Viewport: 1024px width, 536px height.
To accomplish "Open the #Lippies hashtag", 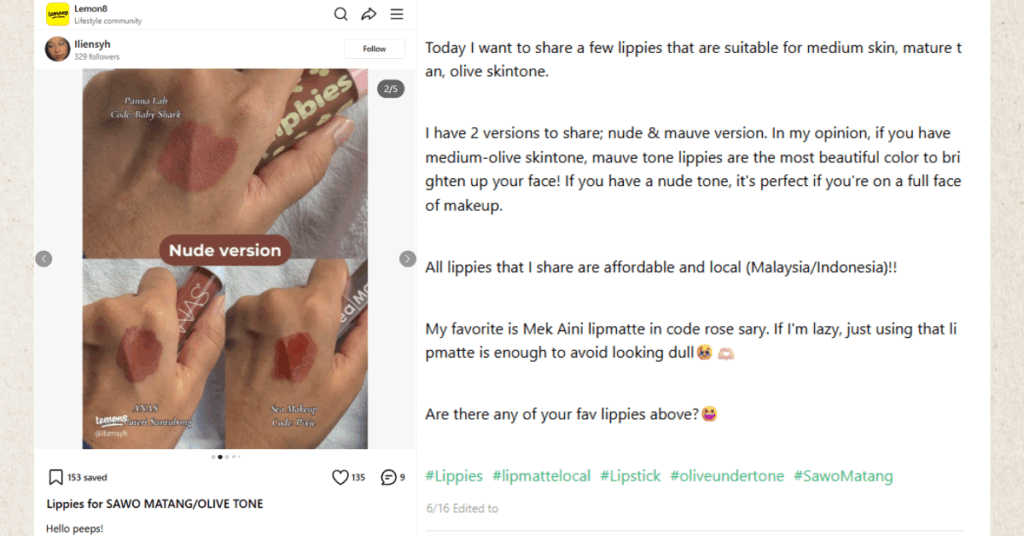I will coord(454,476).
